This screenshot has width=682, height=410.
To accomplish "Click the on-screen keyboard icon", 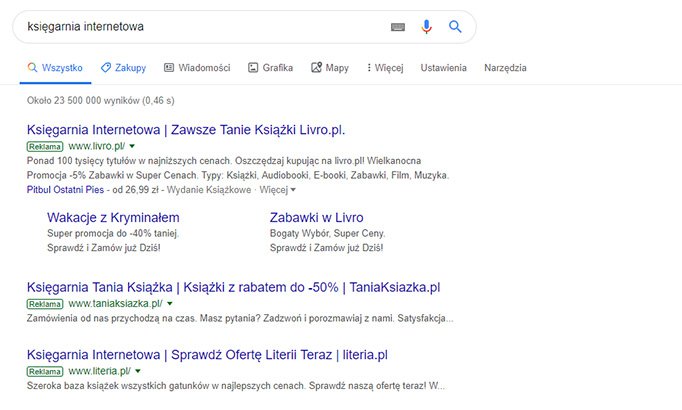I will pyautogui.click(x=399, y=27).
